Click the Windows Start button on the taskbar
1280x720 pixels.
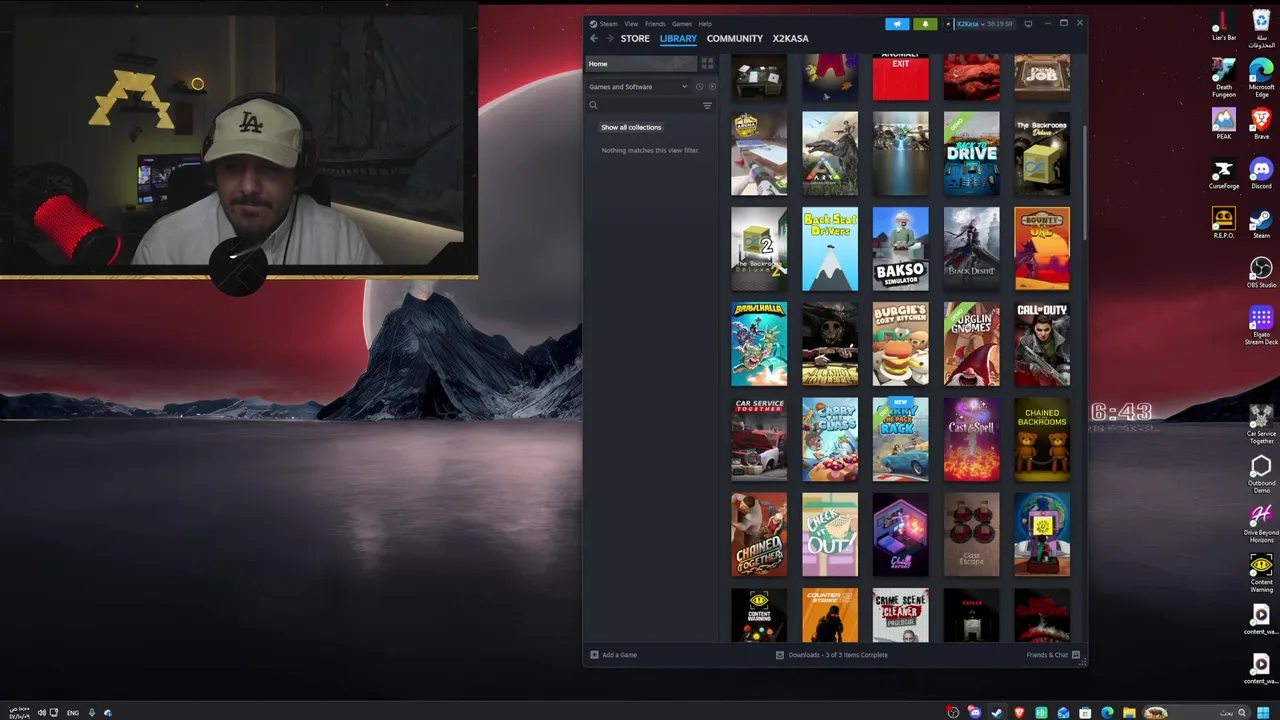(x=1263, y=713)
